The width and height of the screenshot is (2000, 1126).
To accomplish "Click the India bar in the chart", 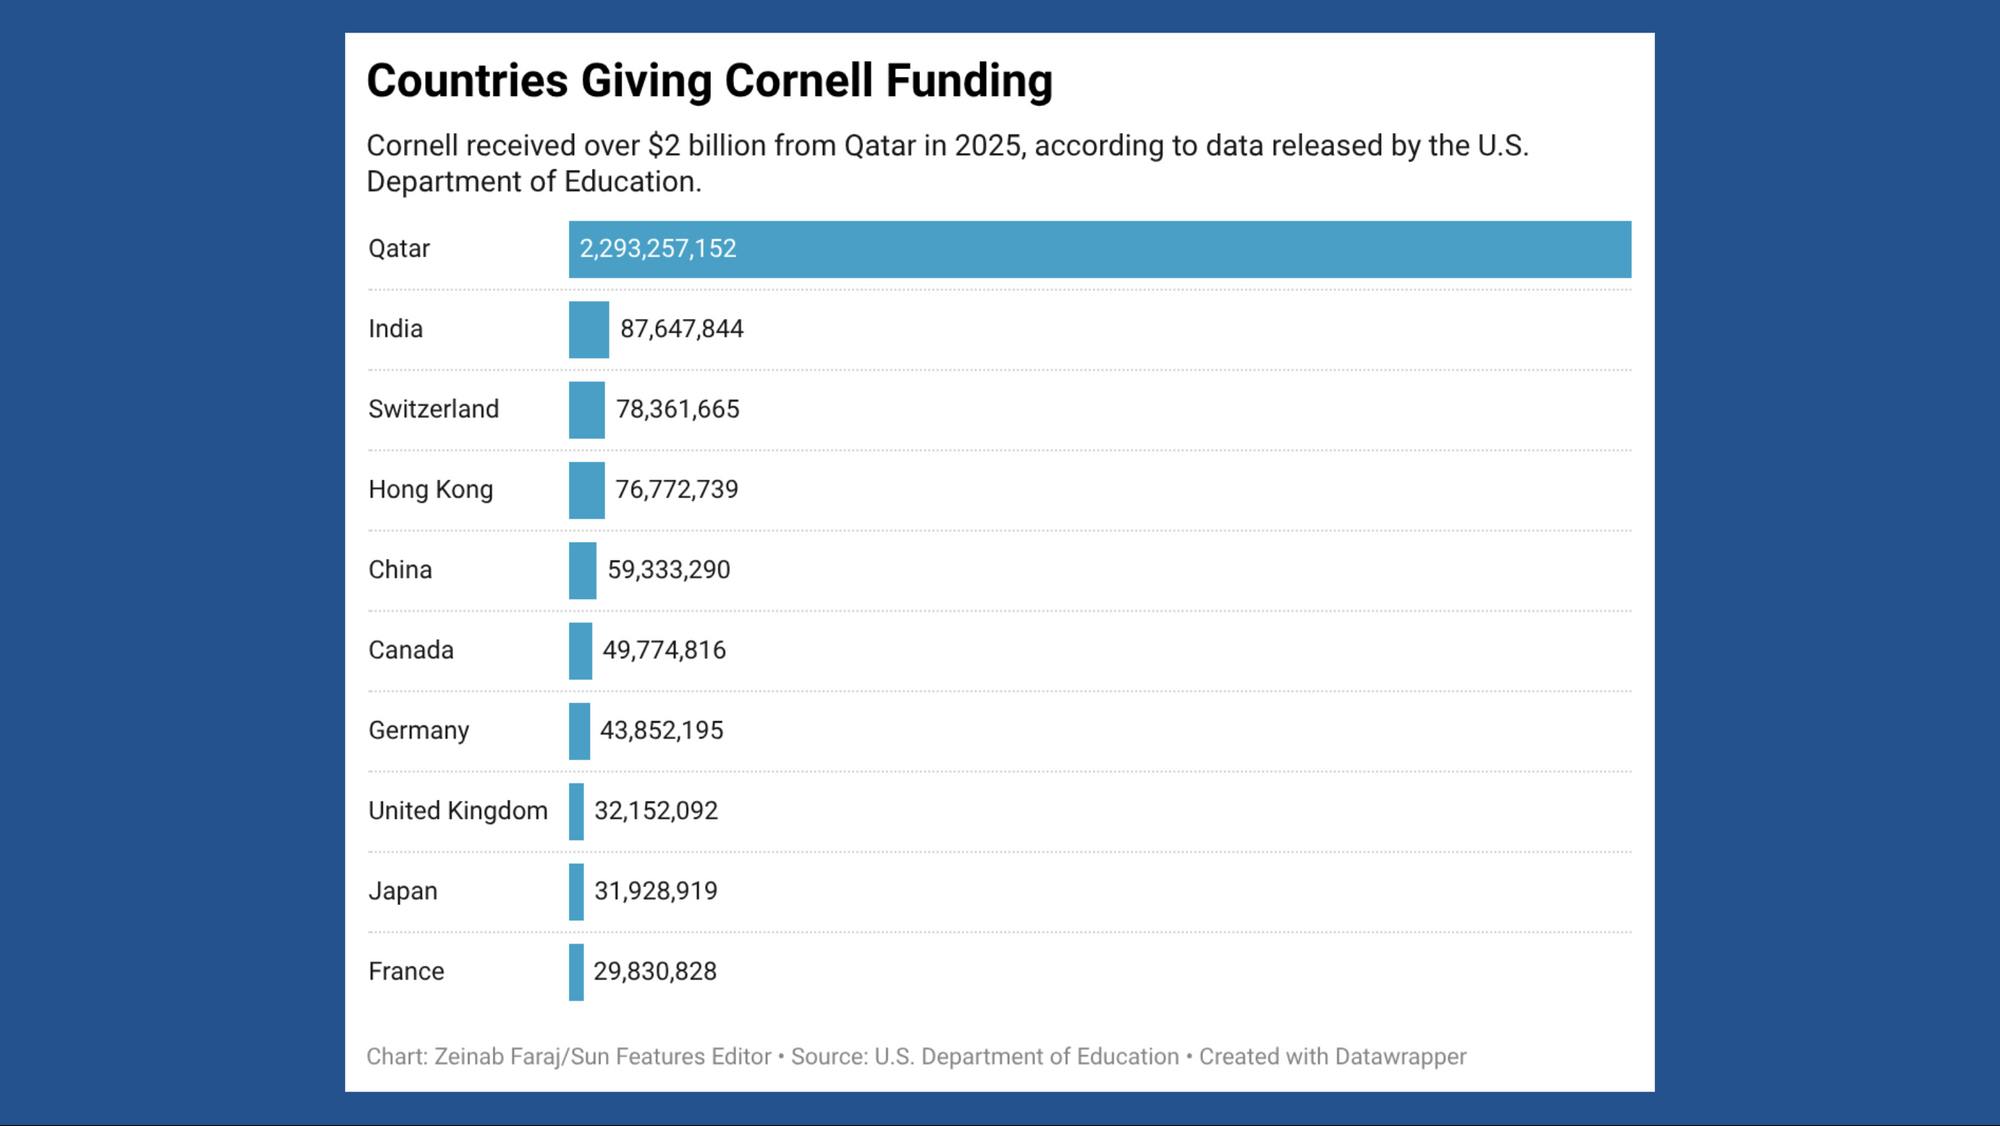I will tap(588, 329).
